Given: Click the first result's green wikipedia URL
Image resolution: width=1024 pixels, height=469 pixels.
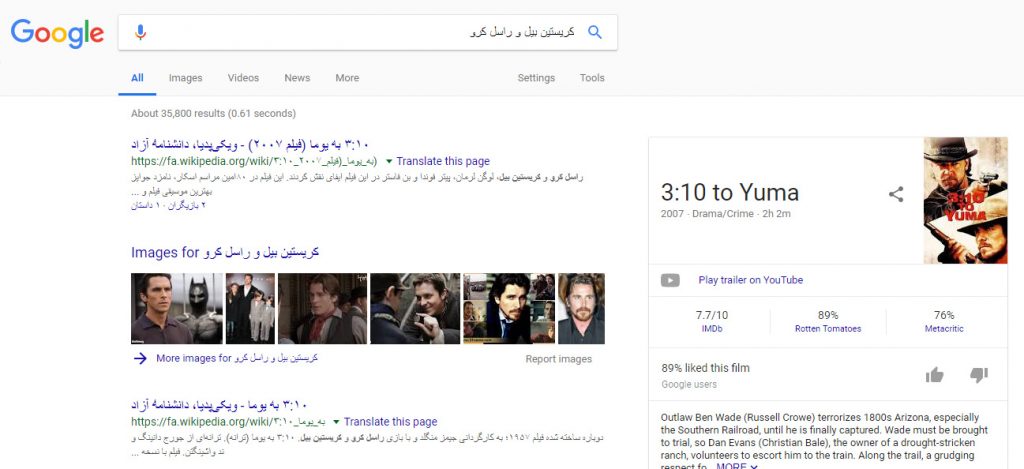Looking at the screenshot, I should tap(254, 161).
